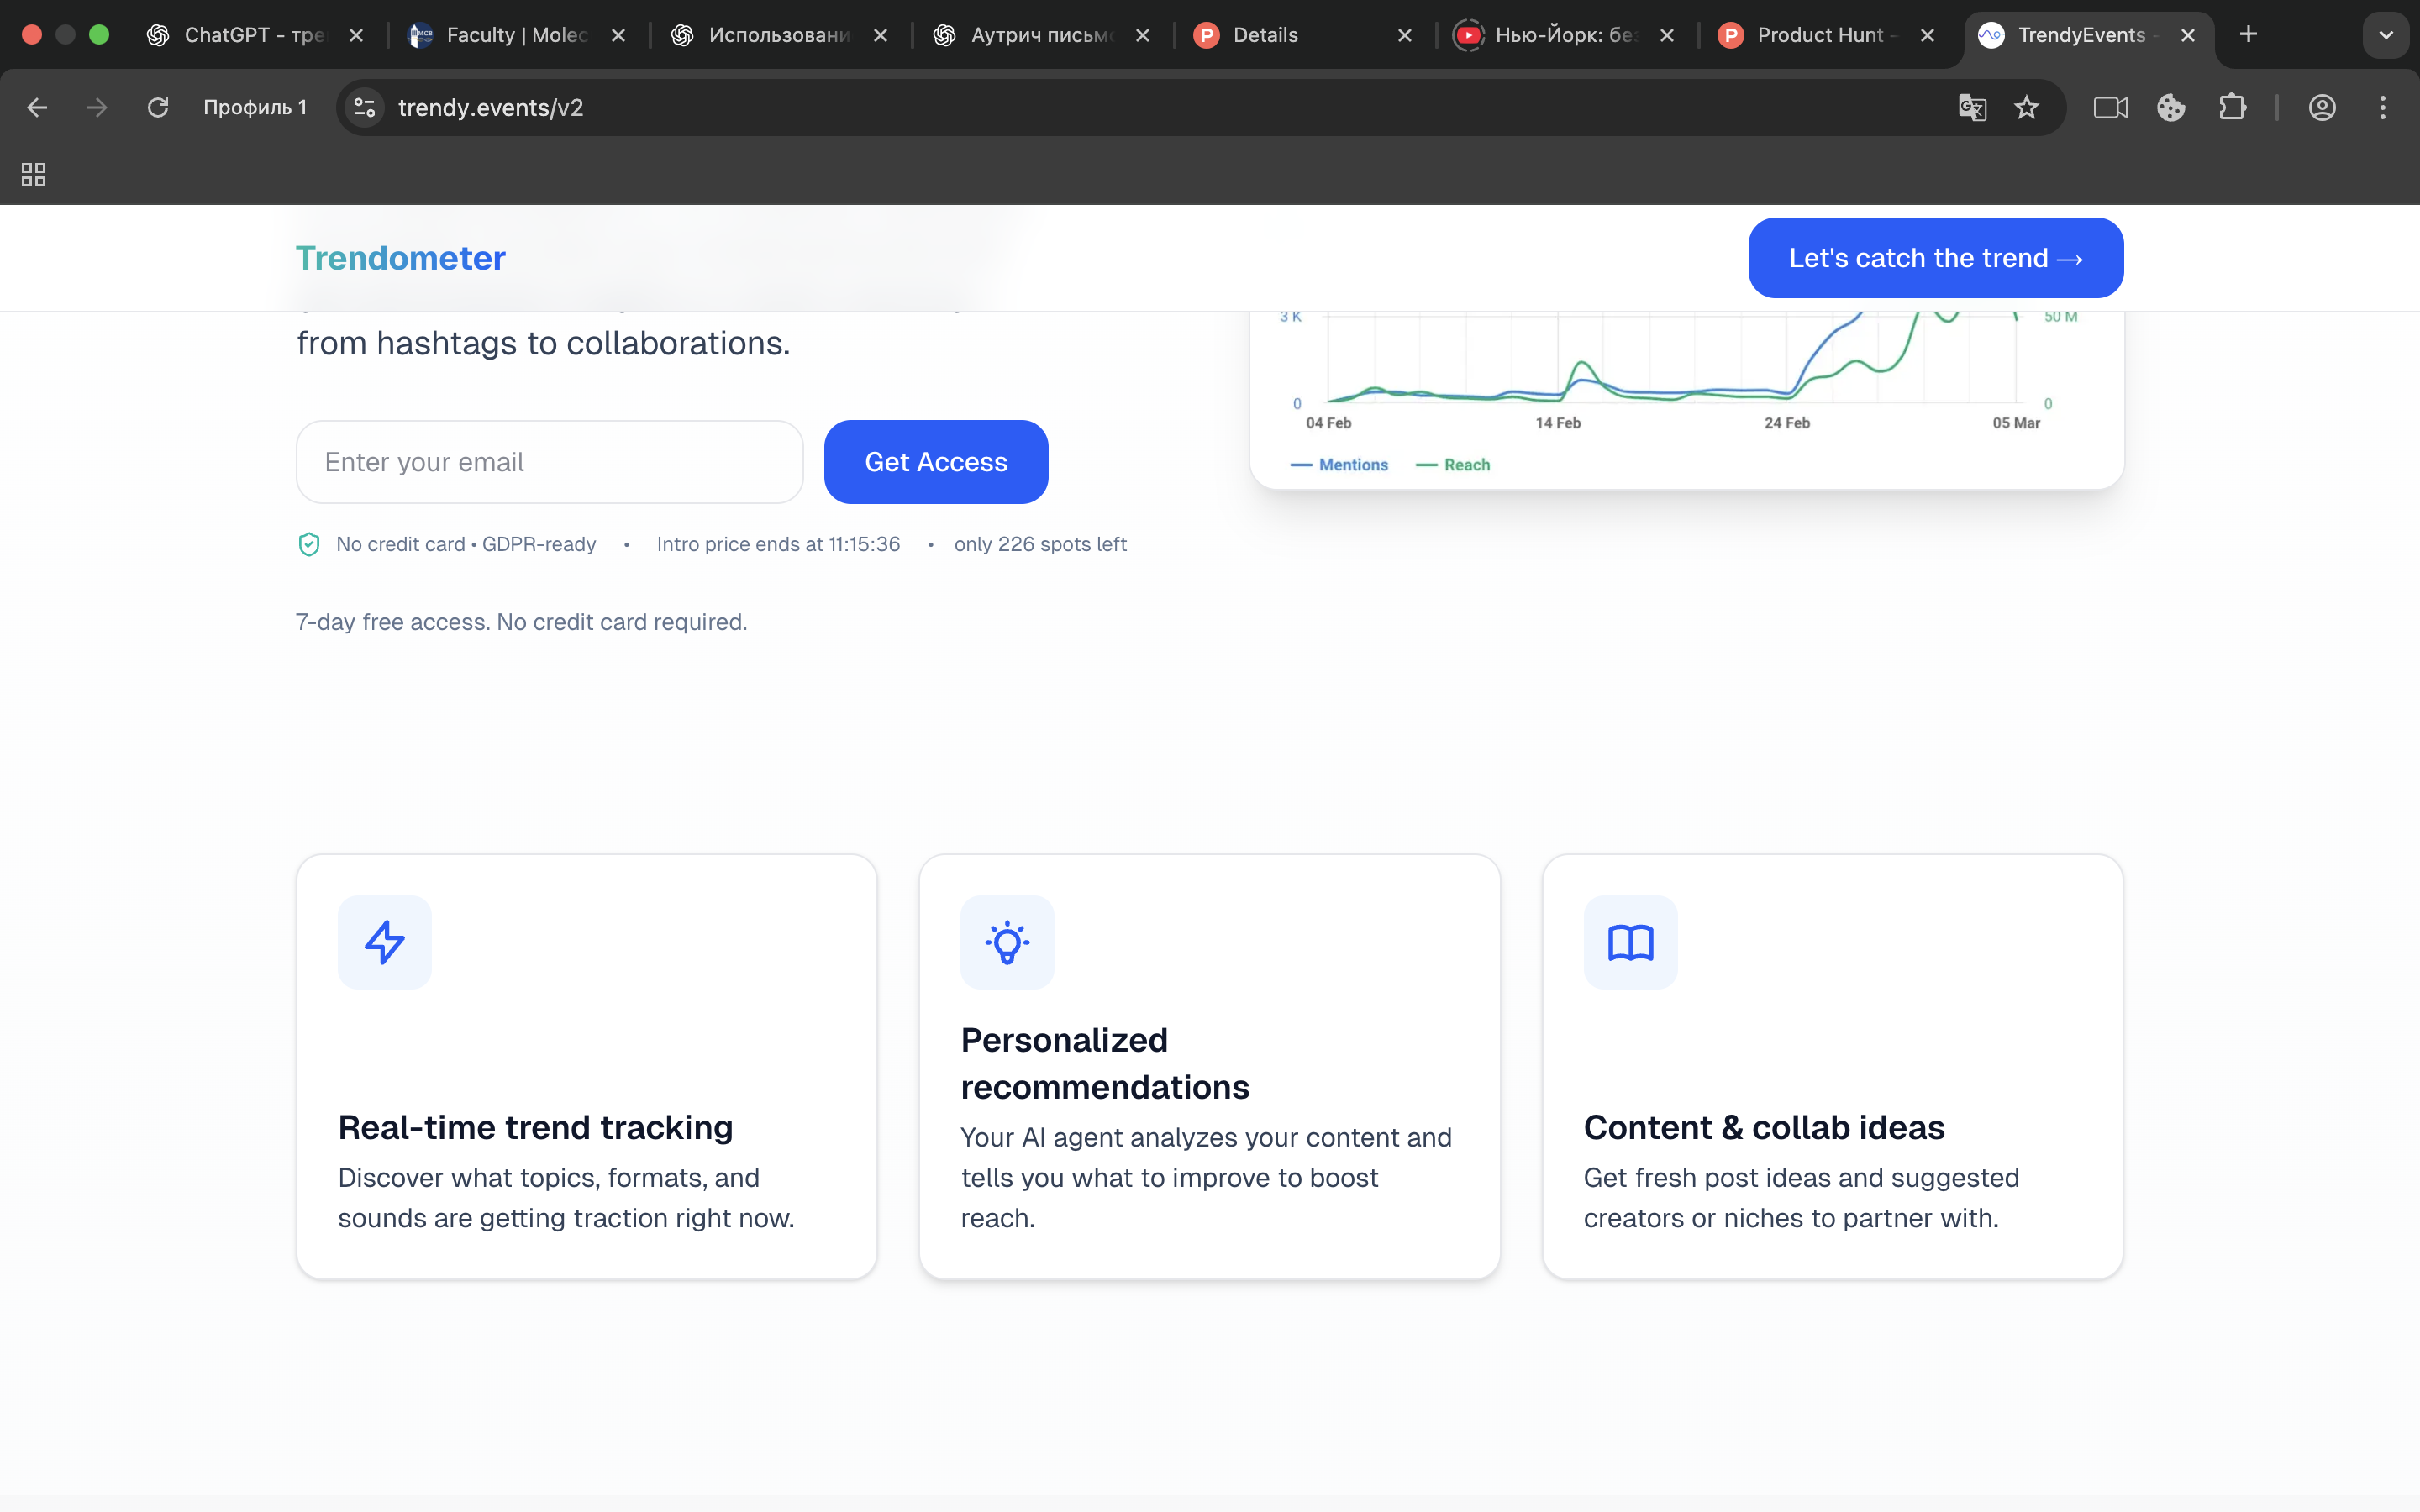Click the lightbulb recommendations icon
This screenshot has width=2420, height=1512.
(1007, 942)
